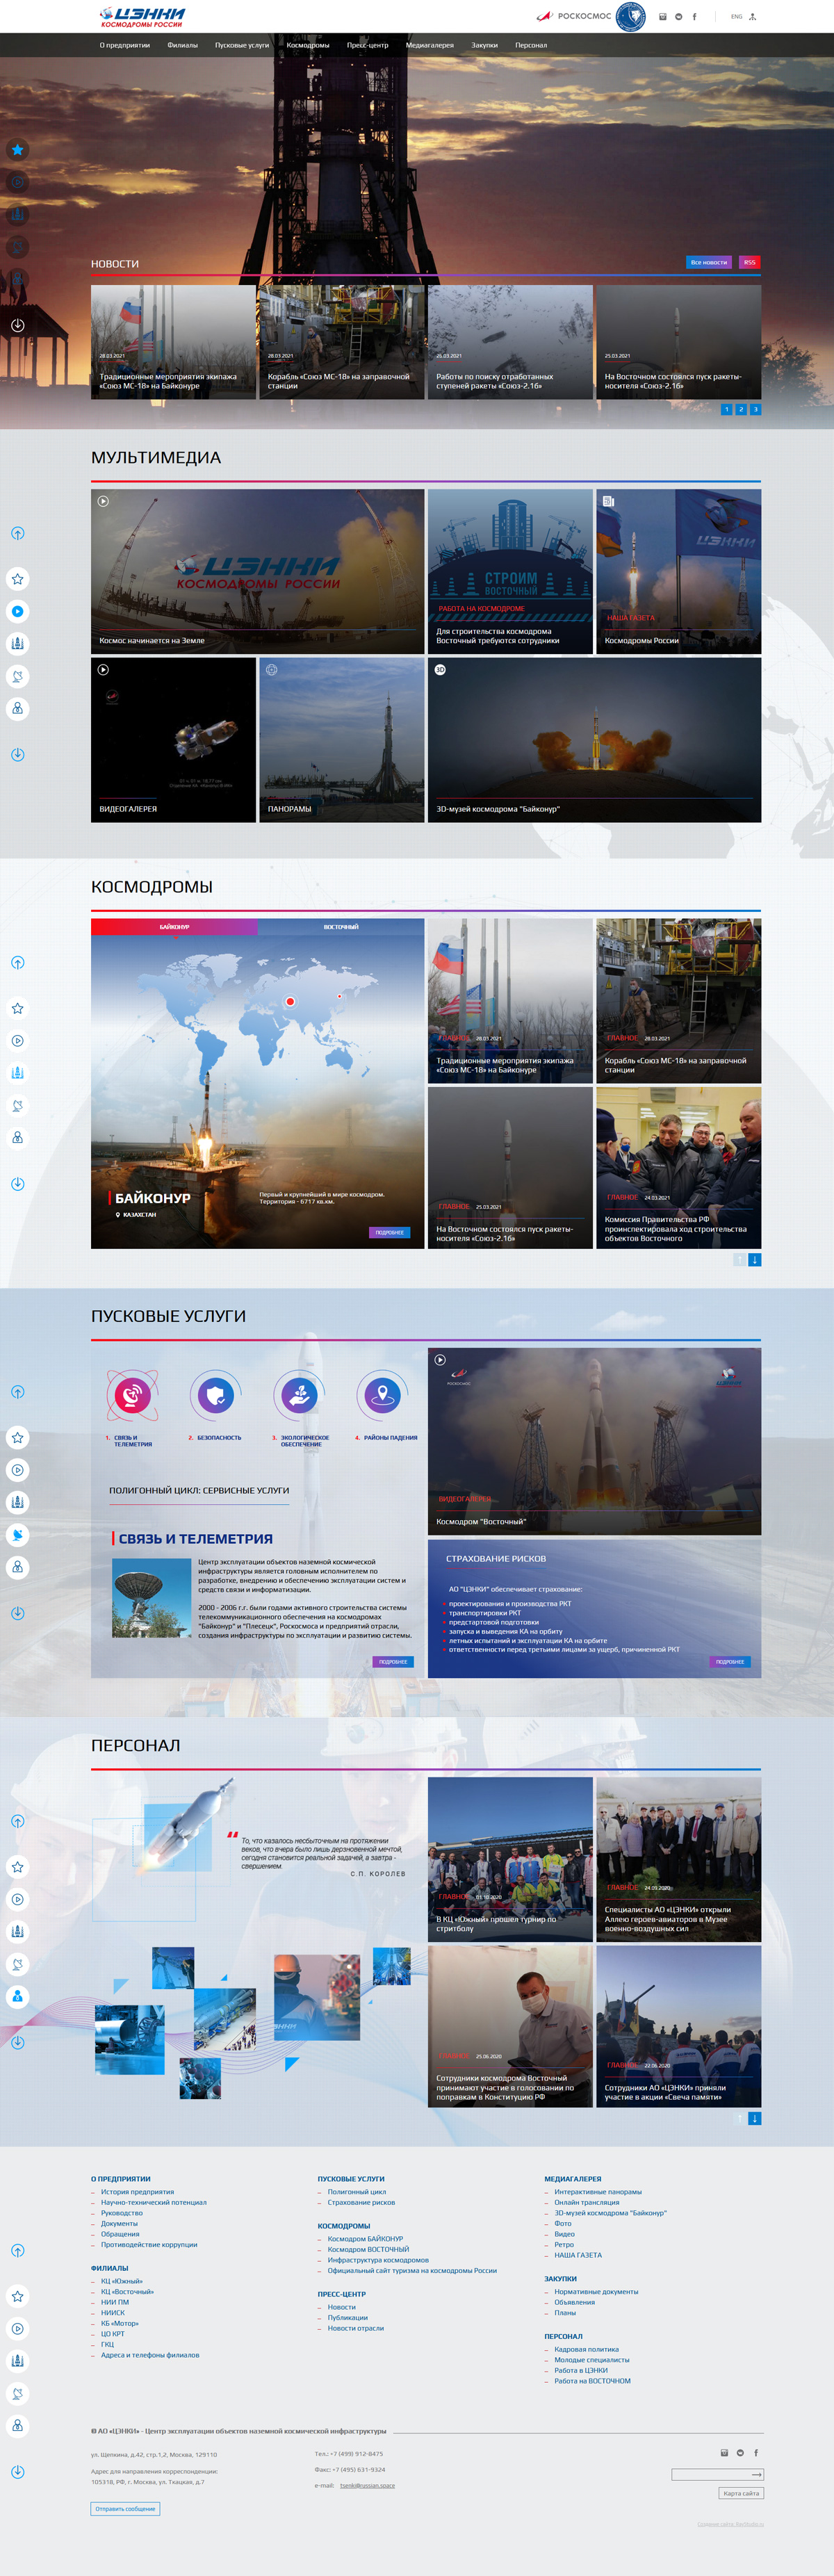Click the Карта сайта button
This screenshot has width=834, height=2576.
741,2493
